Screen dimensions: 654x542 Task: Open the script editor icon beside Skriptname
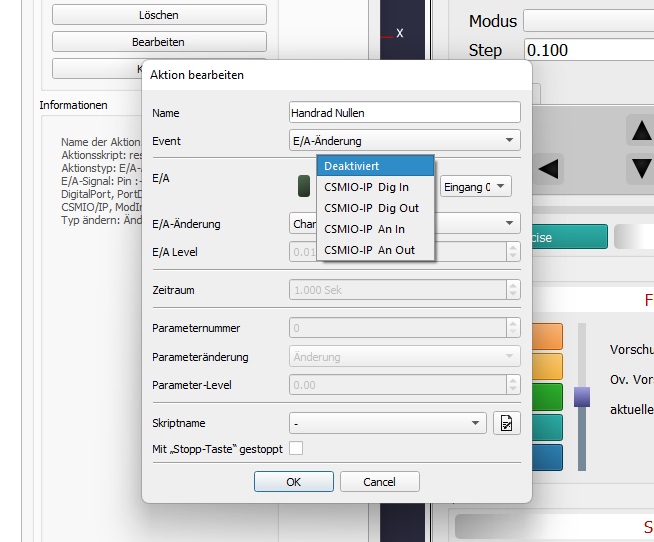[x=507, y=423]
